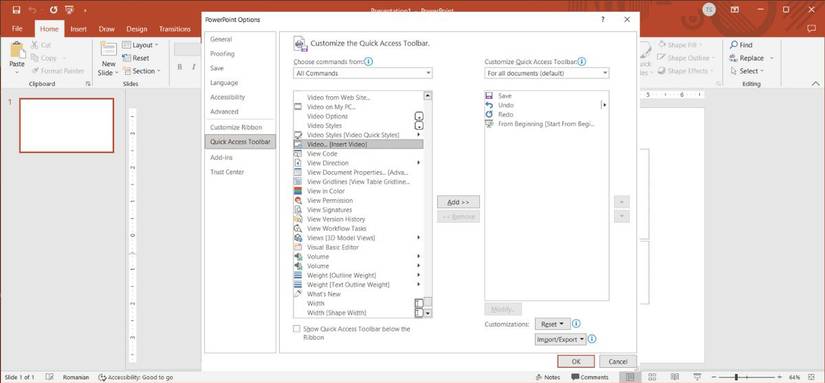Select the Visual Basic Editor command
Screen dimensions: 825x383
358,247
